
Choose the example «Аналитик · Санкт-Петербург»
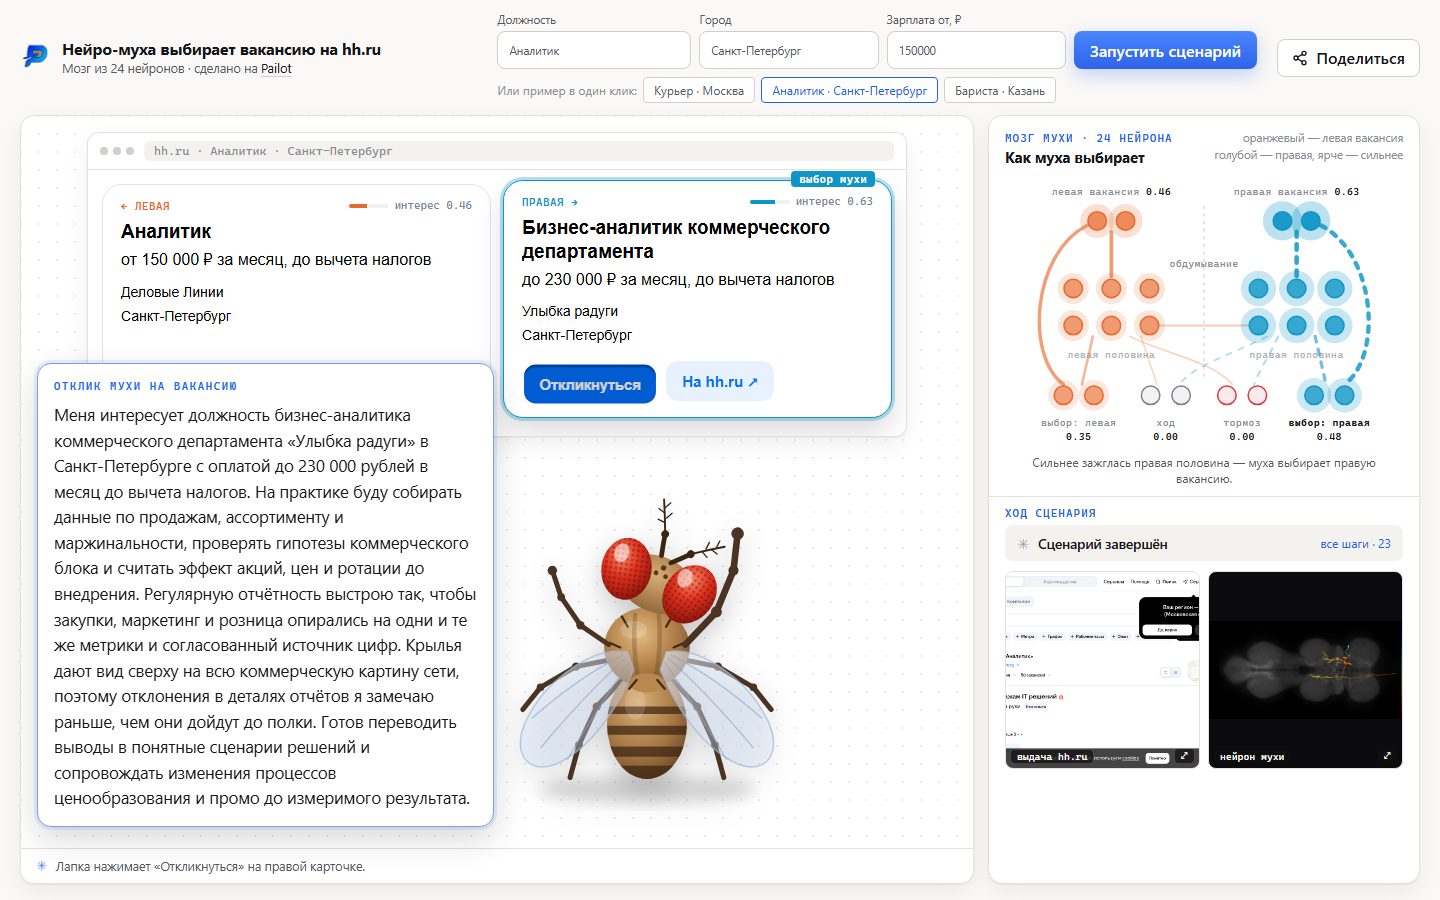(850, 91)
